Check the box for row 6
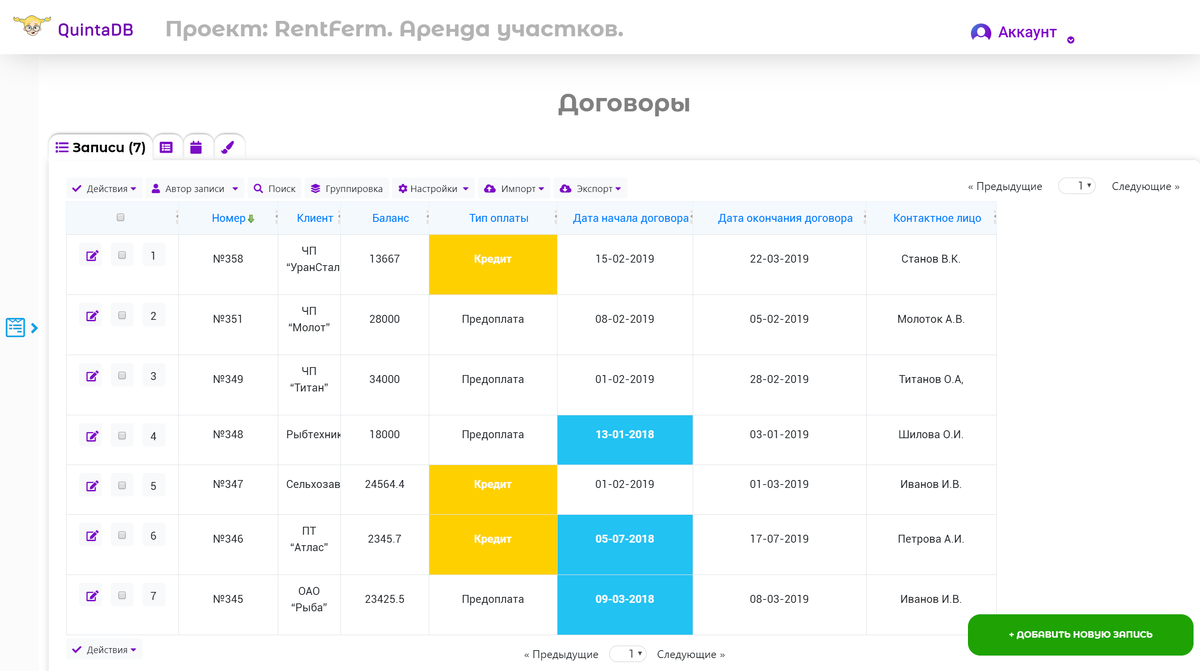 pos(122,536)
